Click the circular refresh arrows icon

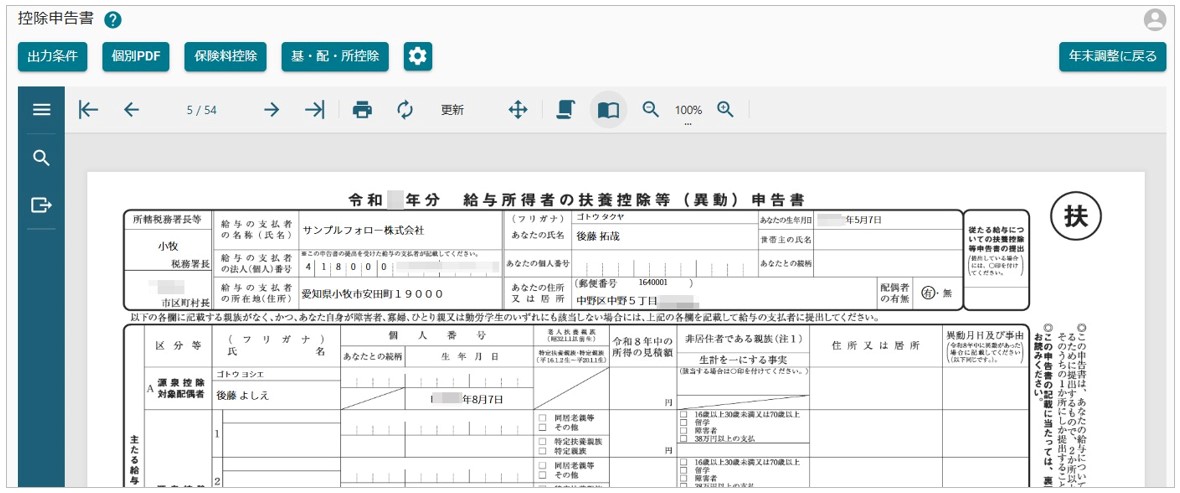[x=405, y=110]
